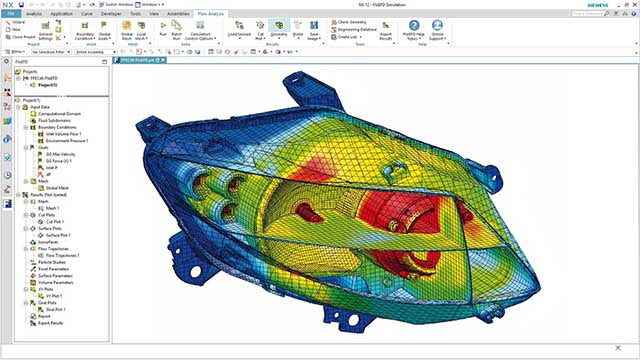This screenshot has width=640, height=360.
Task: Switch to the Assemblies ribbon tab
Action: coord(178,14)
